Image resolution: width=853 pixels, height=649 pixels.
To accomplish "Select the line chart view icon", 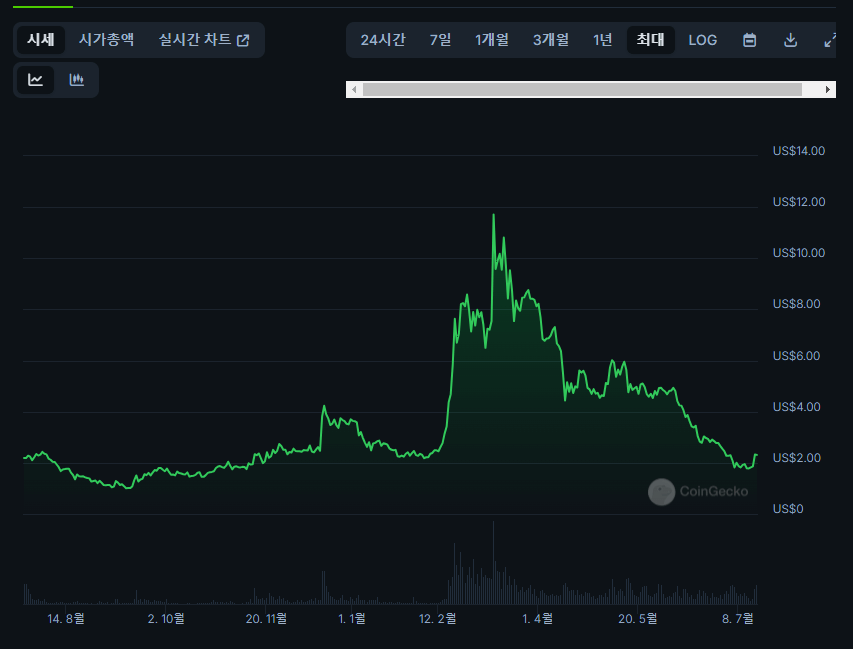I will (36, 79).
